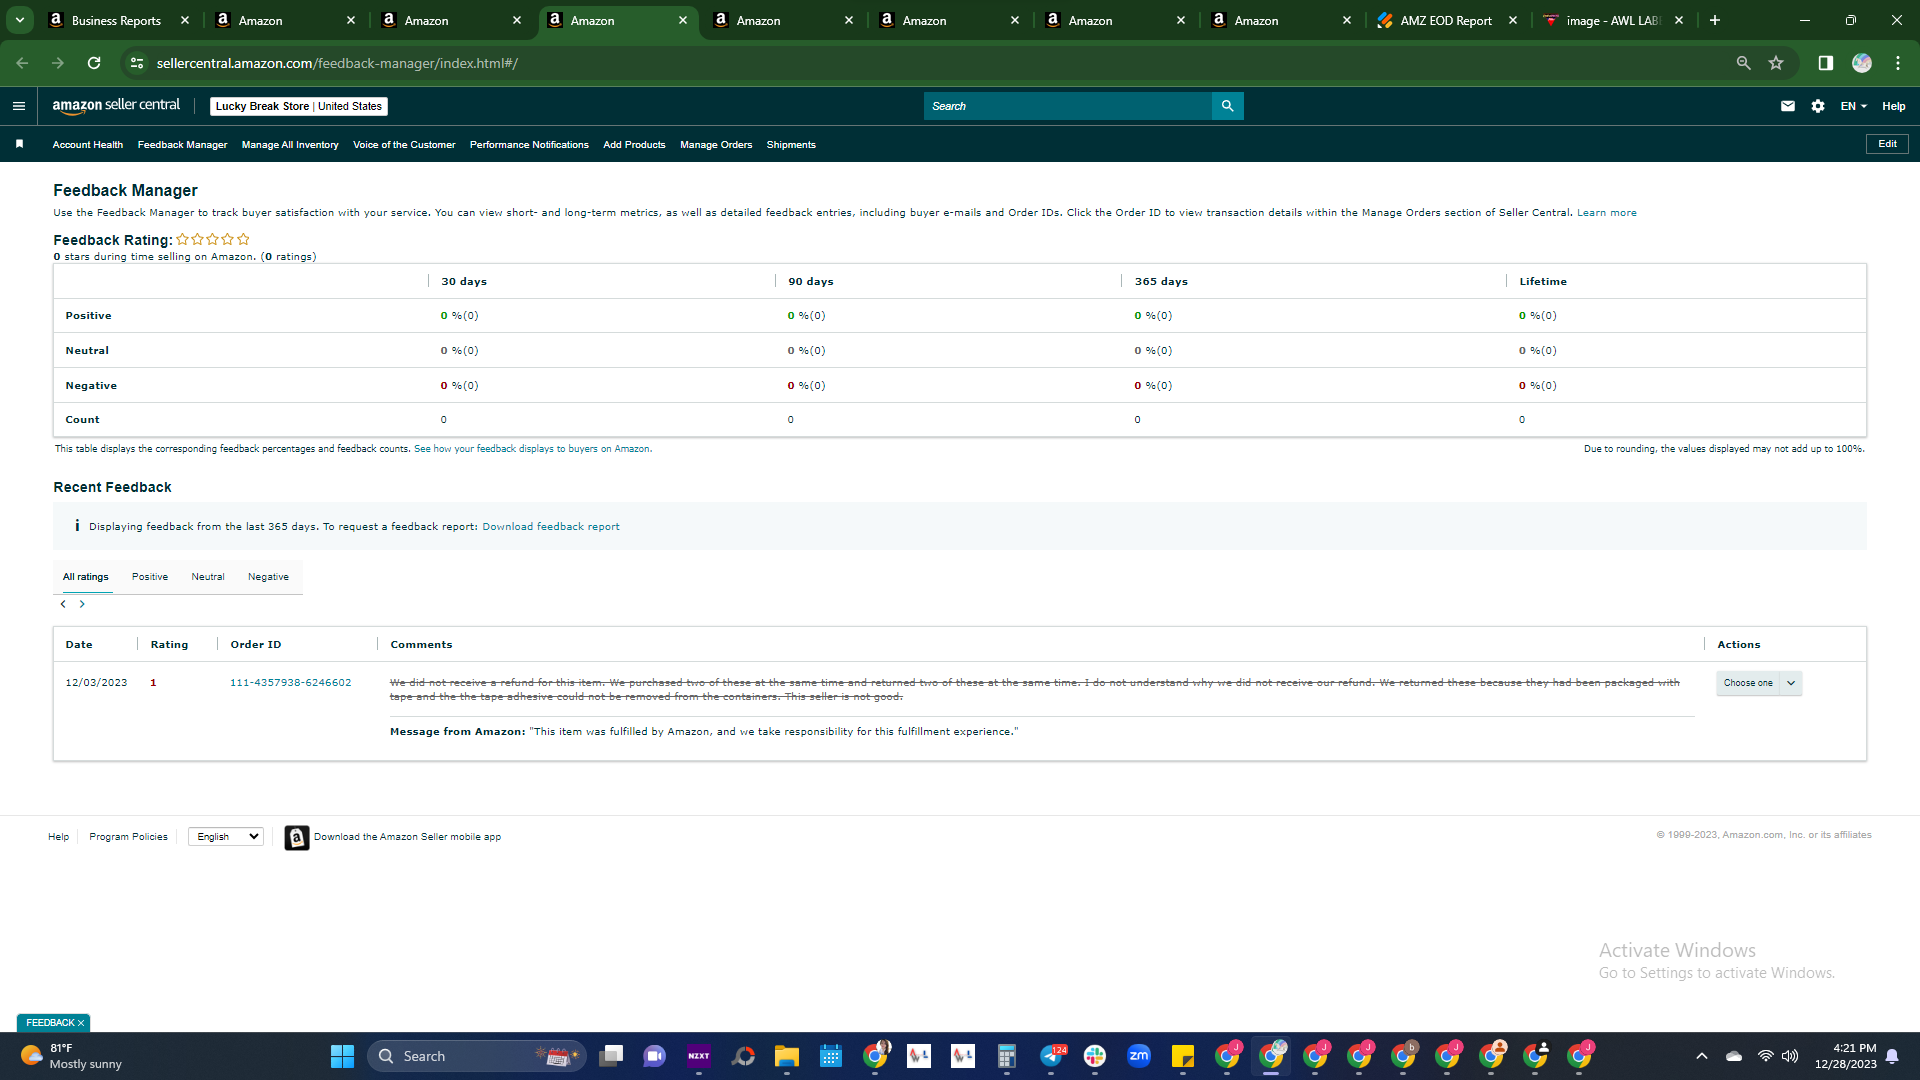Switch to the Neutral feedback tab
The width and height of the screenshot is (1920, 1080).
click(208, 577)
